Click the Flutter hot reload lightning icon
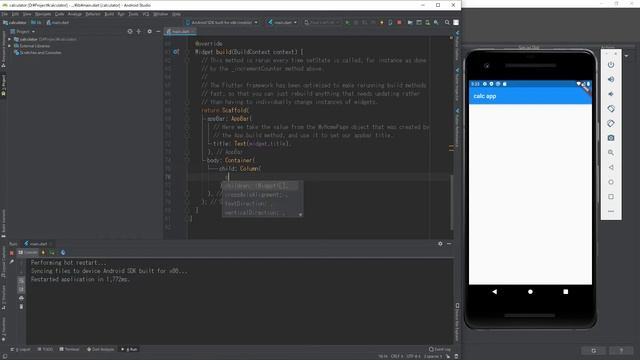 pyautogui.click(x=382, y=22)
